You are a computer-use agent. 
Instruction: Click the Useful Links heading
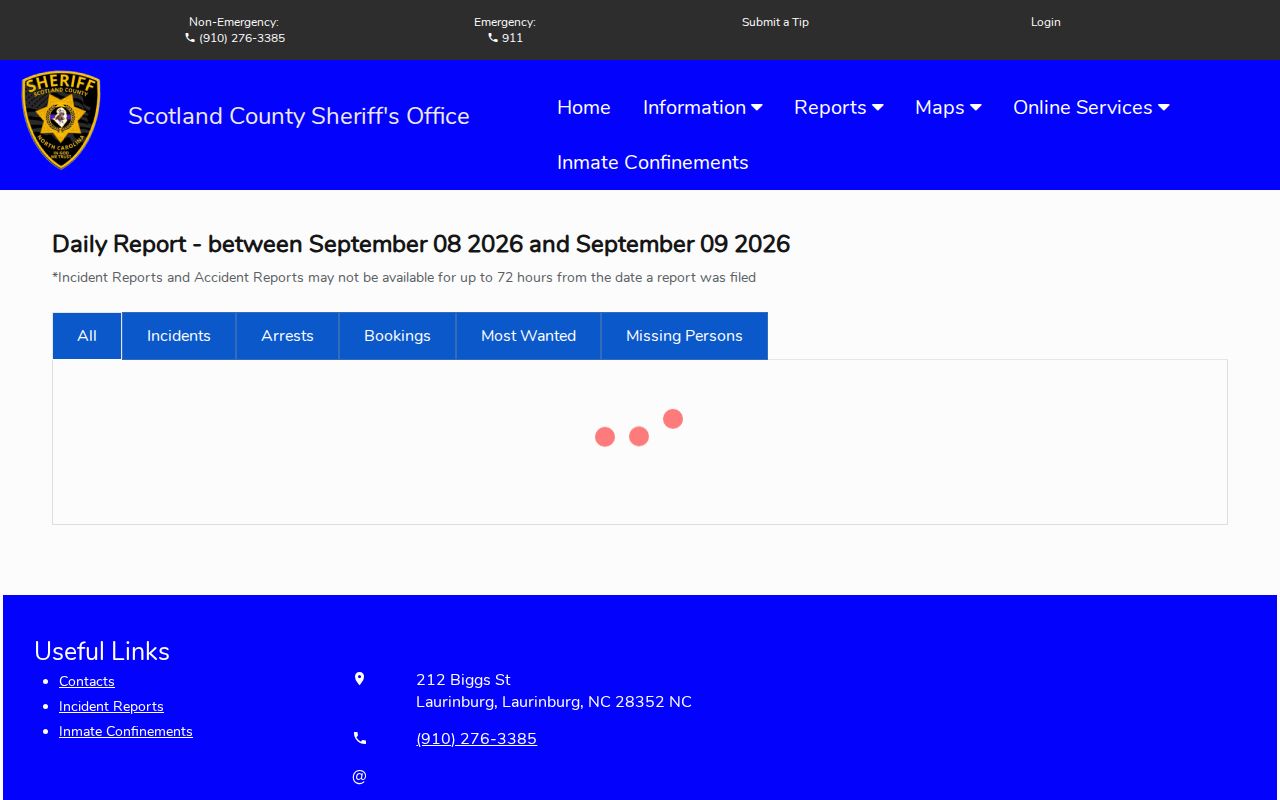[x=102, y=651]
